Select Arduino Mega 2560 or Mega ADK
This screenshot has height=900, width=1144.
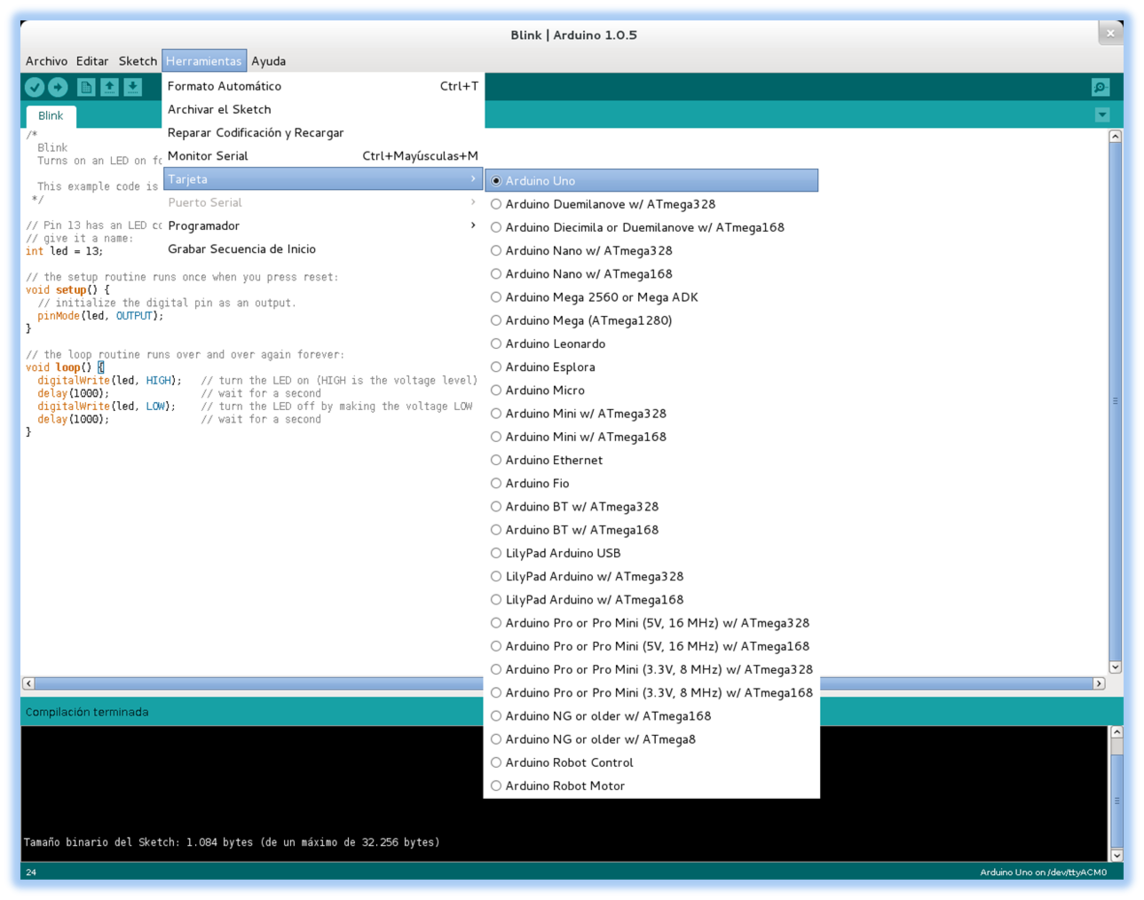pyautogui.click(x=652, y=298)
